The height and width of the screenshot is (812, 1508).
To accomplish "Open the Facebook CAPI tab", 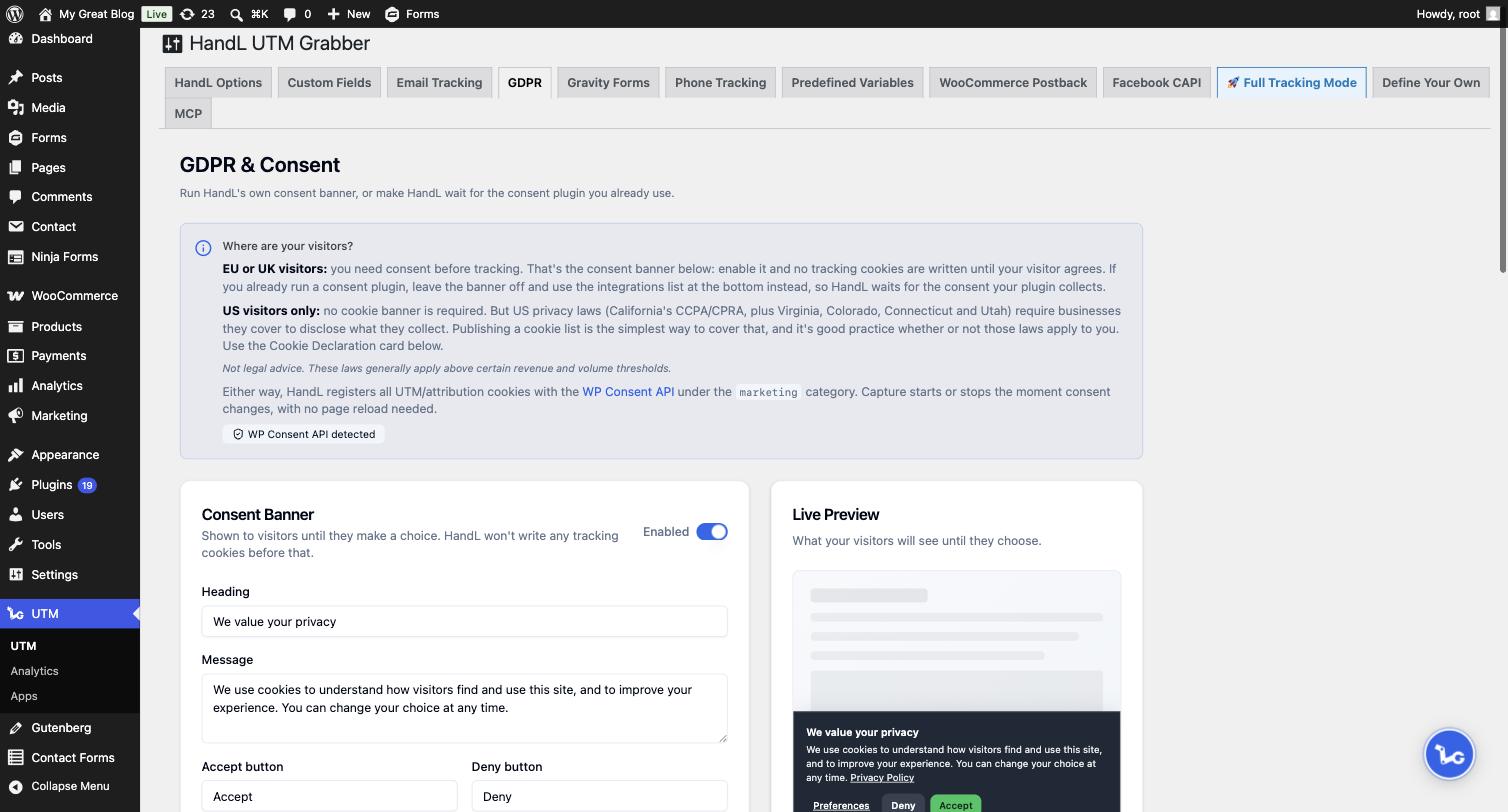I will coord(1156,83).
